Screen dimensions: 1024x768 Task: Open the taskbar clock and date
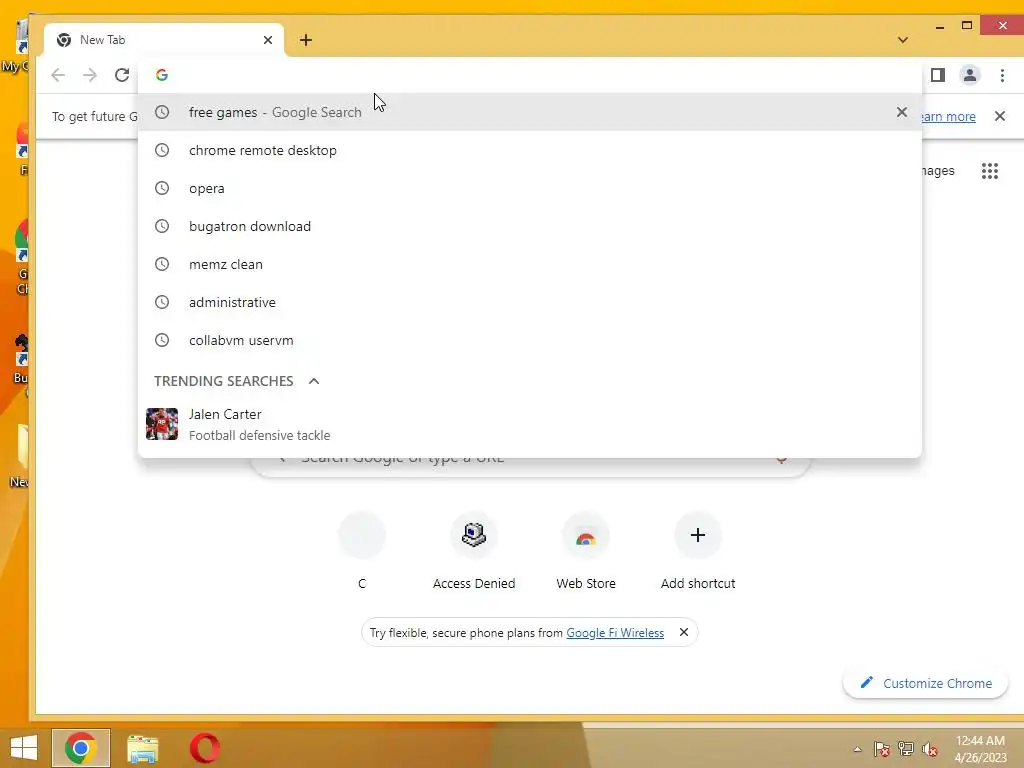tap(981, 749)
